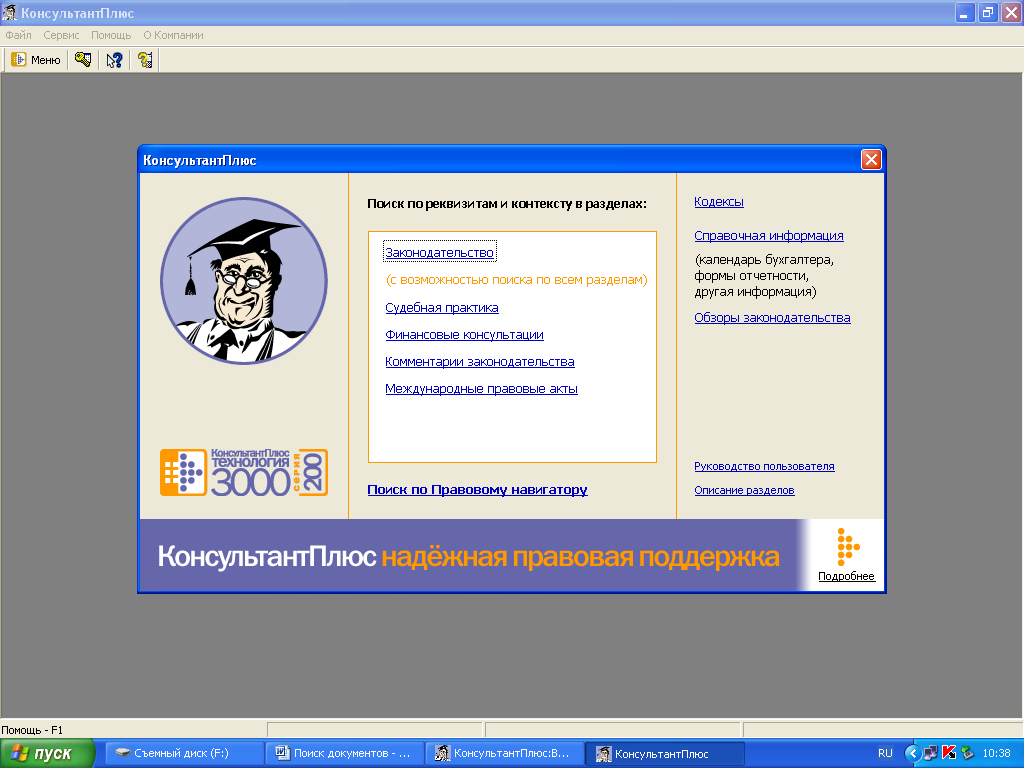Image resolution: width=1024 pixels, height=768 pixels.
Task: Click the Подробнее link
Action: pos(846,576)
